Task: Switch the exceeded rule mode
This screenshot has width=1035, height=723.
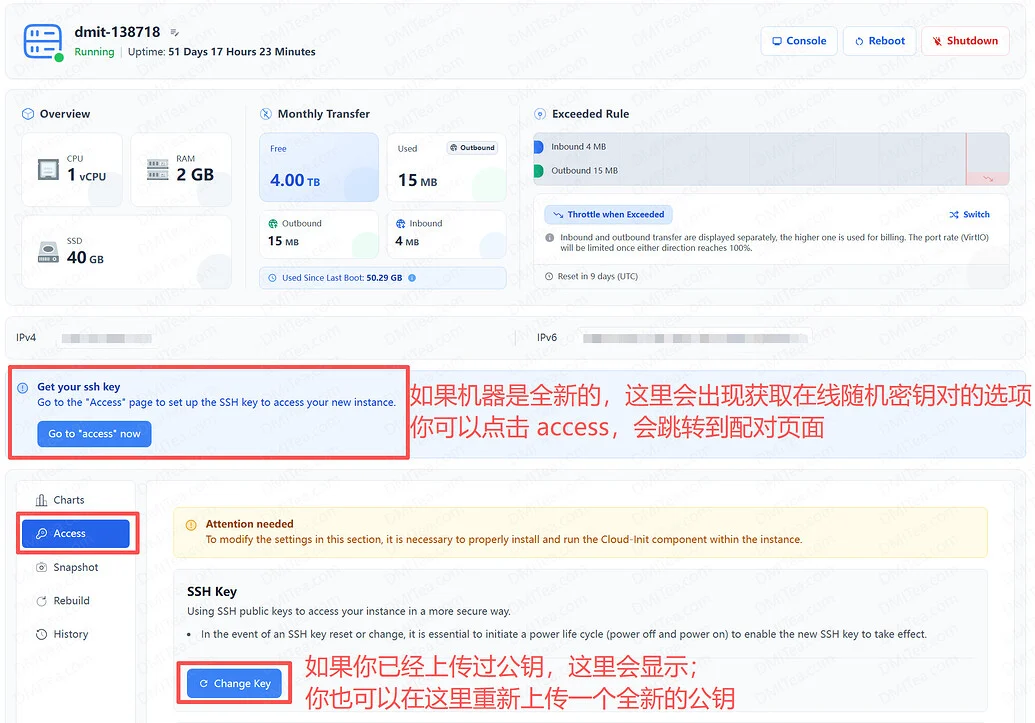Action: coord(969,215)
